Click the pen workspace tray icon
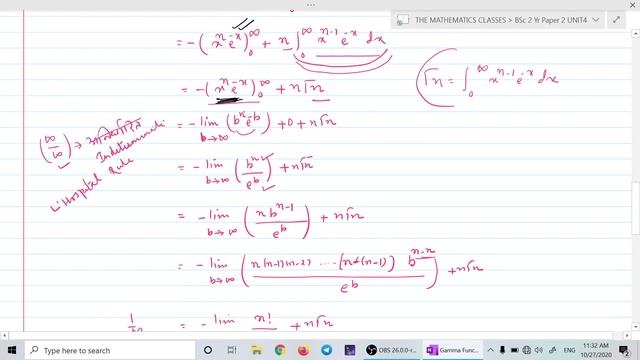 pos(553,350)
